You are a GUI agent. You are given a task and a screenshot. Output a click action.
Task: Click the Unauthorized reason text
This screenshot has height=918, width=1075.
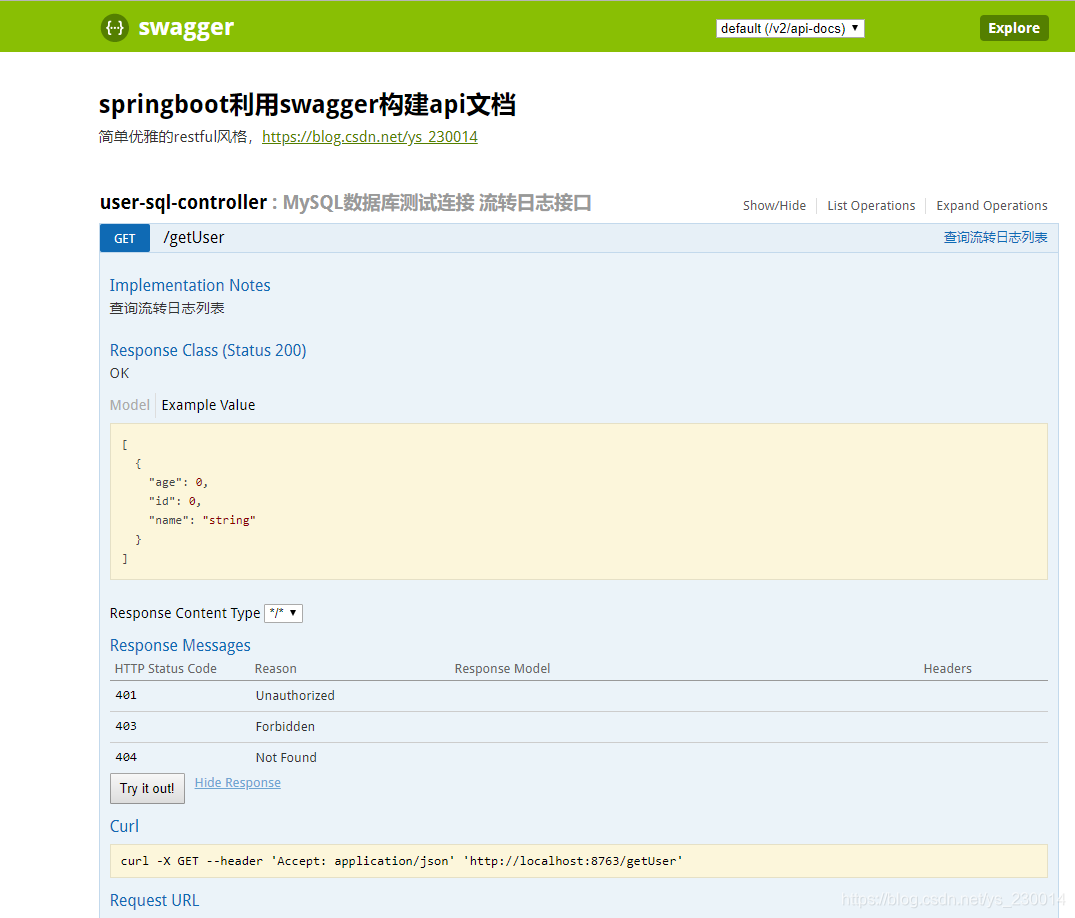pyautogui.click(x=295, y=695)
